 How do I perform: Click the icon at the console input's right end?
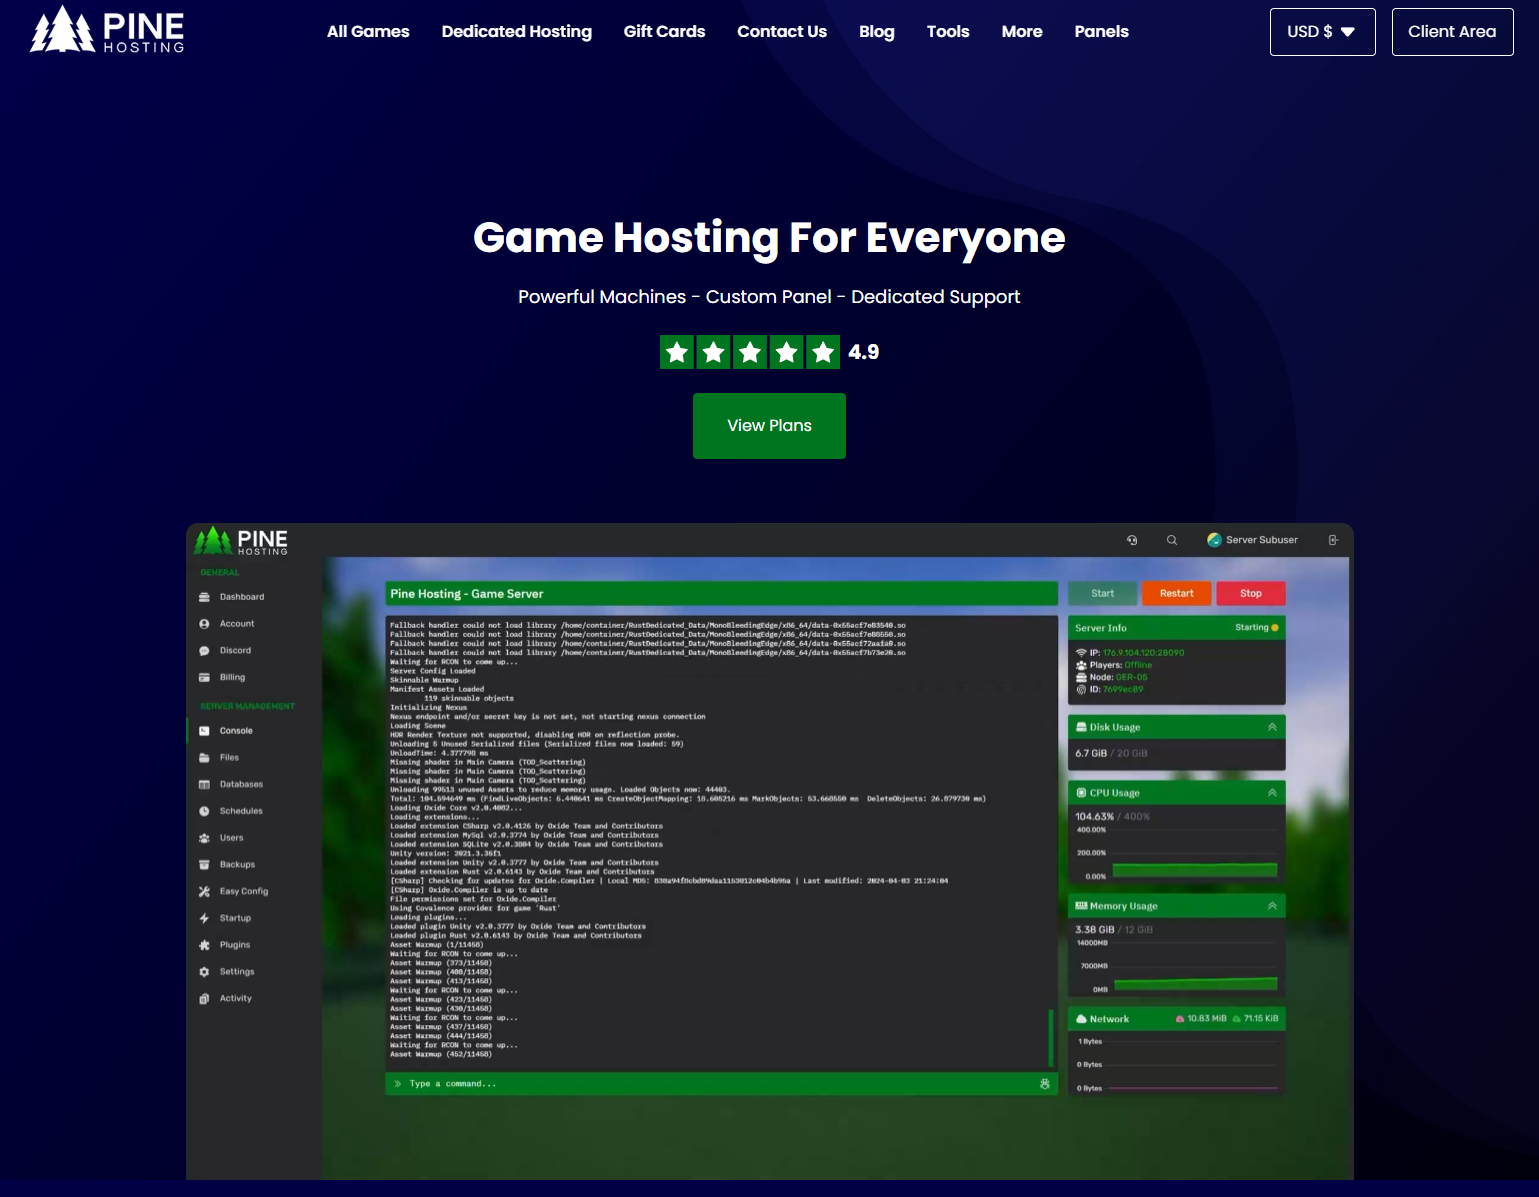point(1045,1084)
